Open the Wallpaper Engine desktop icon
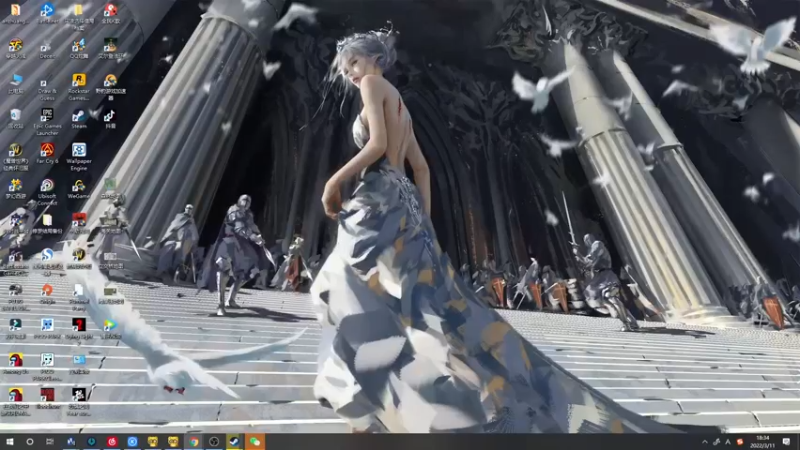This screenshot has height=450, width=800. point(79,157)
